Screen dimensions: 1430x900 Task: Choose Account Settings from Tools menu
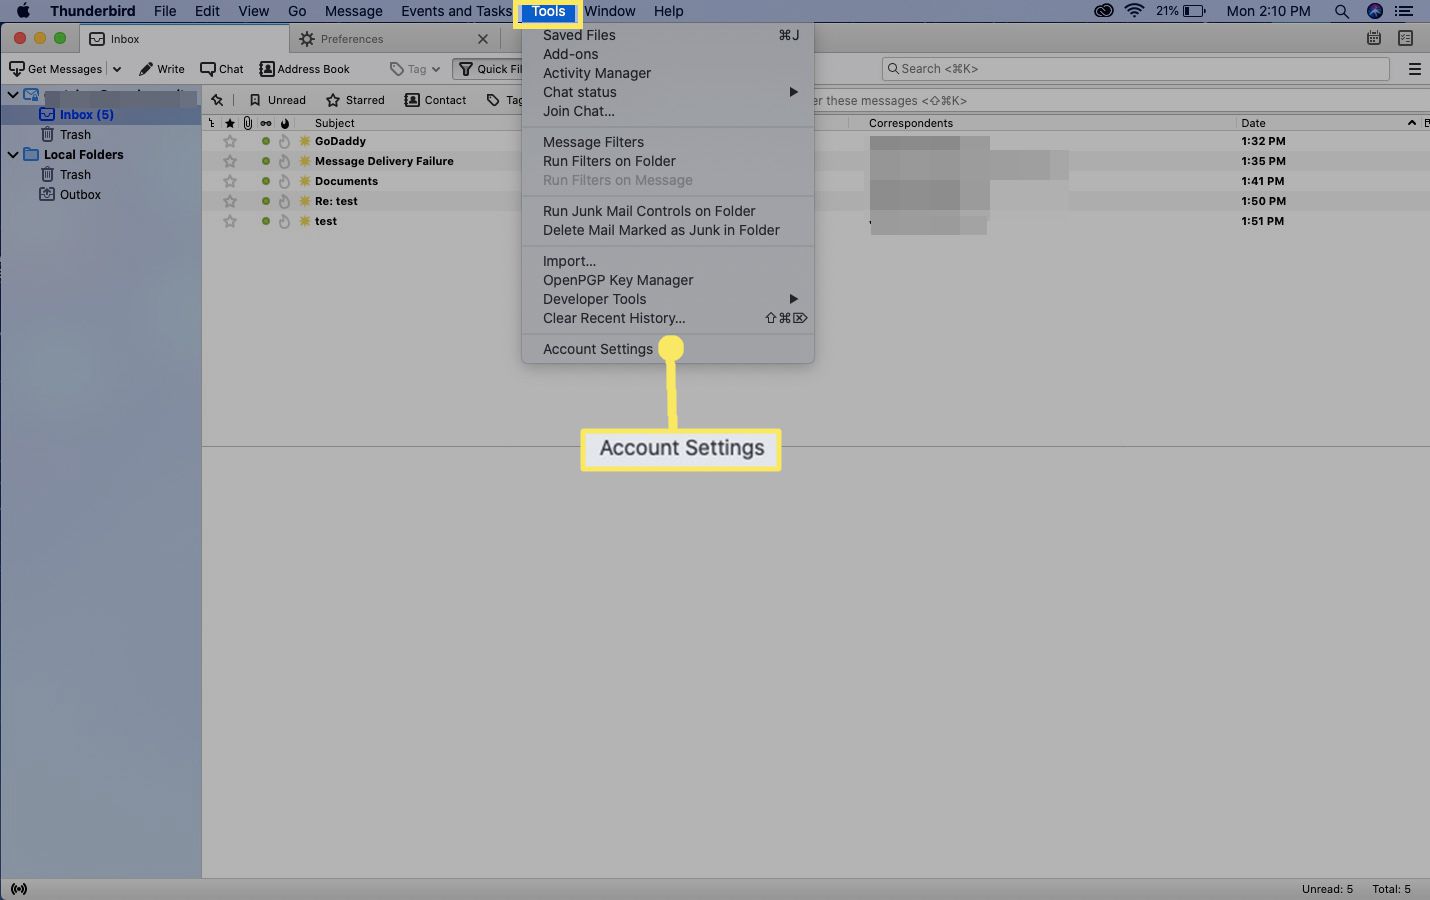point(597,349)
